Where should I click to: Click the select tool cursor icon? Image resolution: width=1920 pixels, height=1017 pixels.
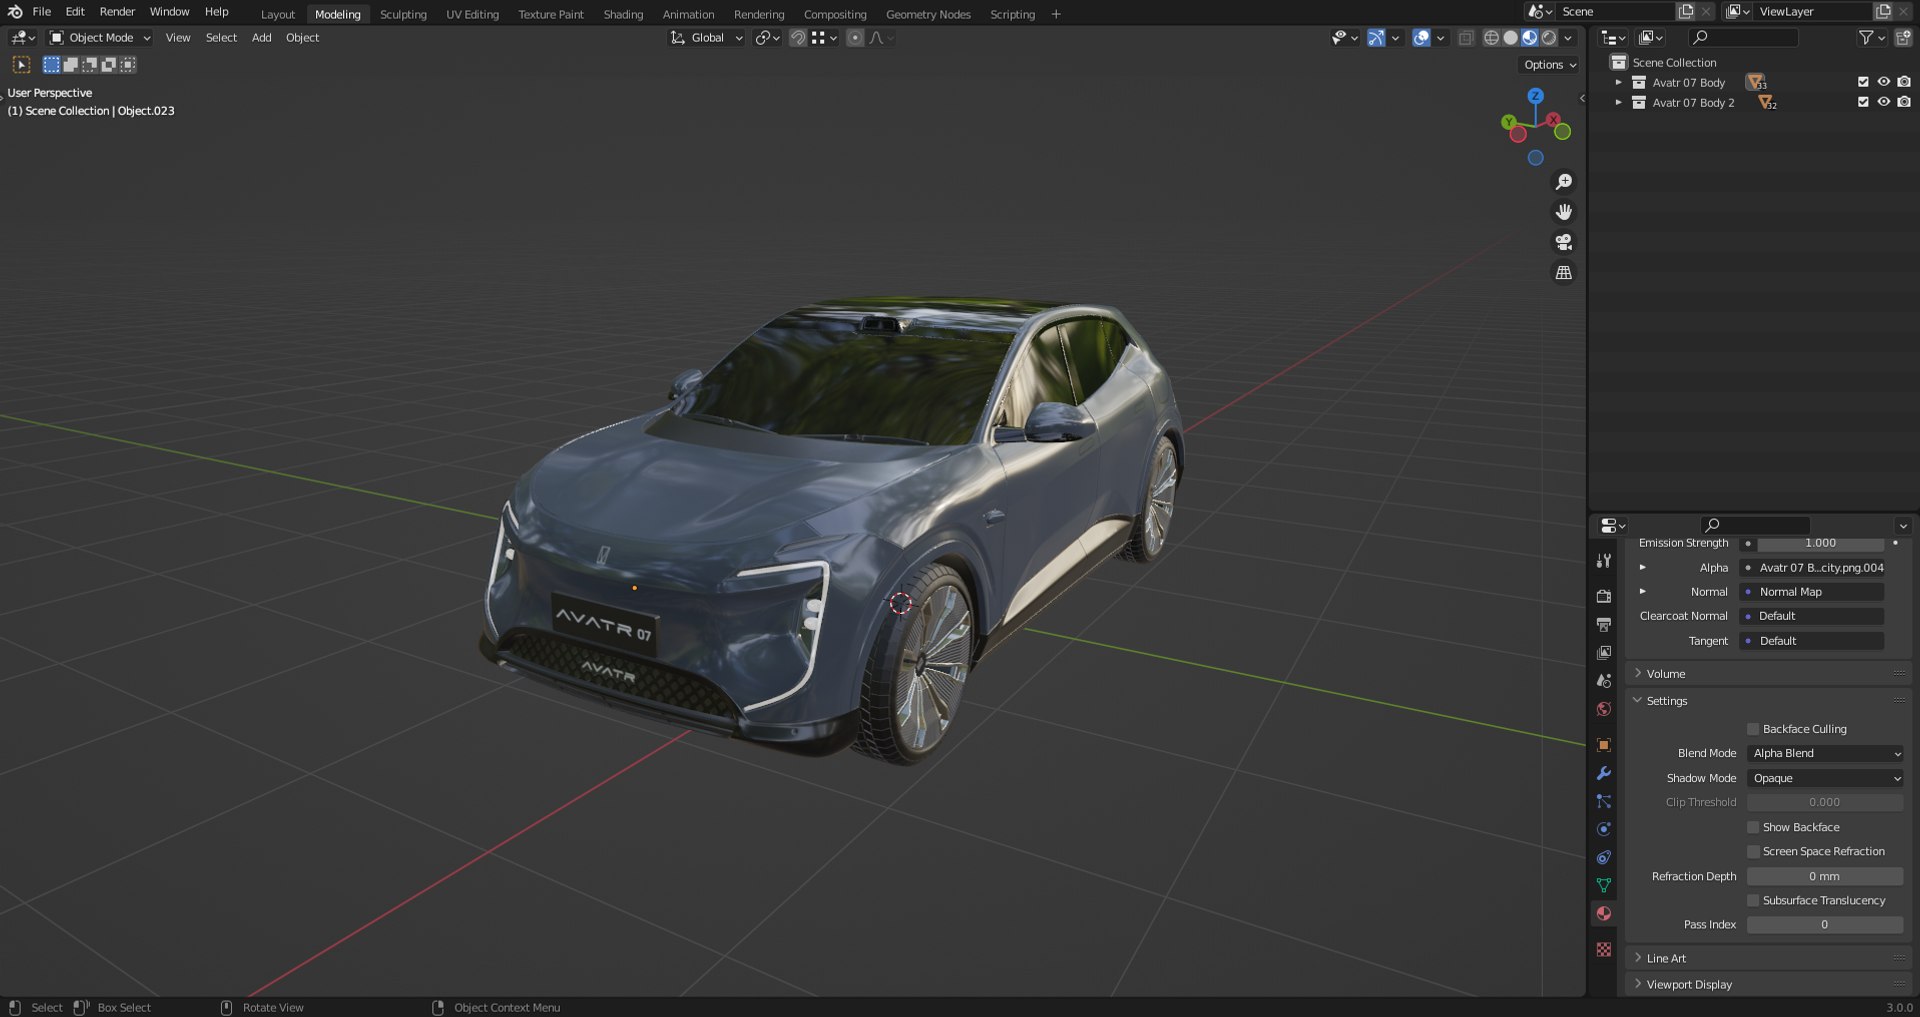click(21, 65)
